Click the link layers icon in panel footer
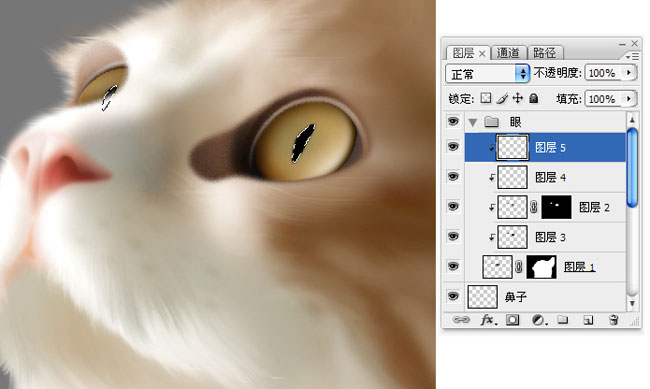650x389 pixels. [x=461, y=320]
